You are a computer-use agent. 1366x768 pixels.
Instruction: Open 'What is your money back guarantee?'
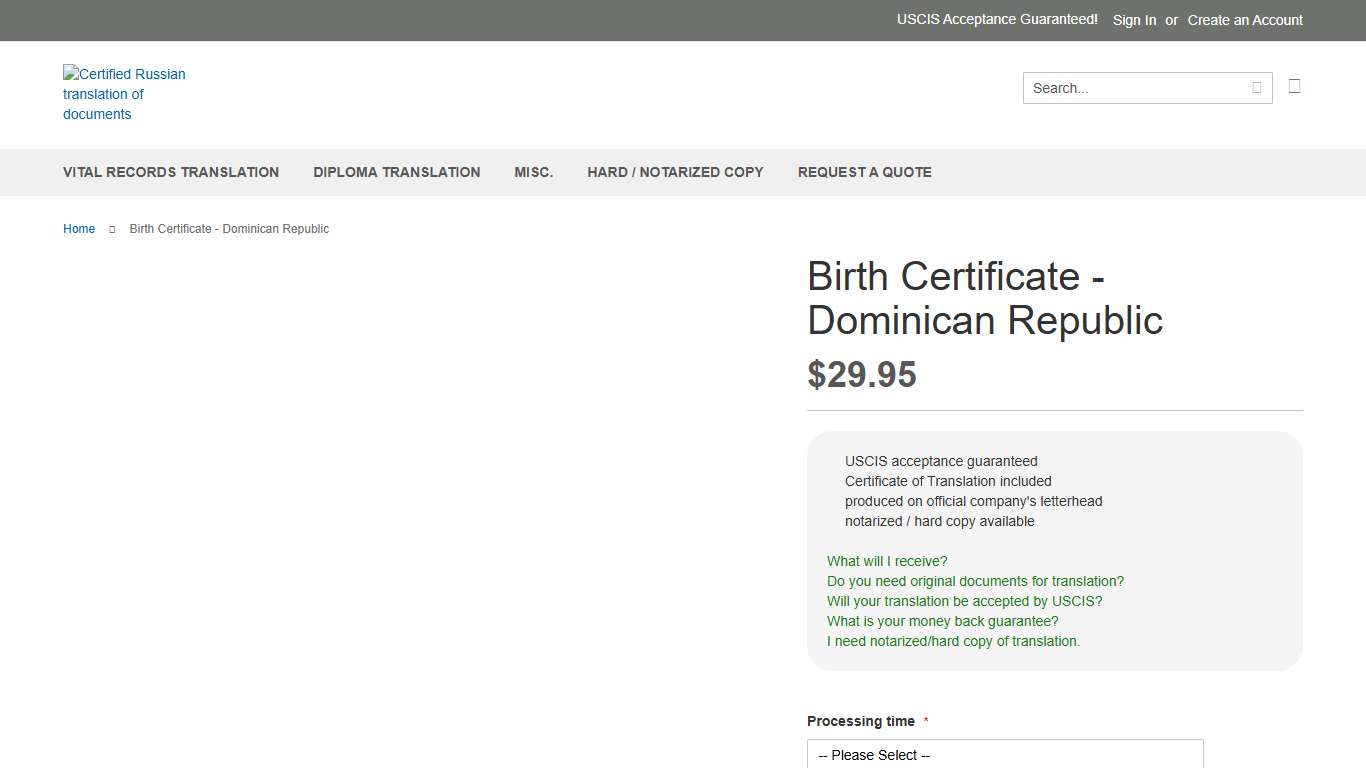click(x=942, y=621)
